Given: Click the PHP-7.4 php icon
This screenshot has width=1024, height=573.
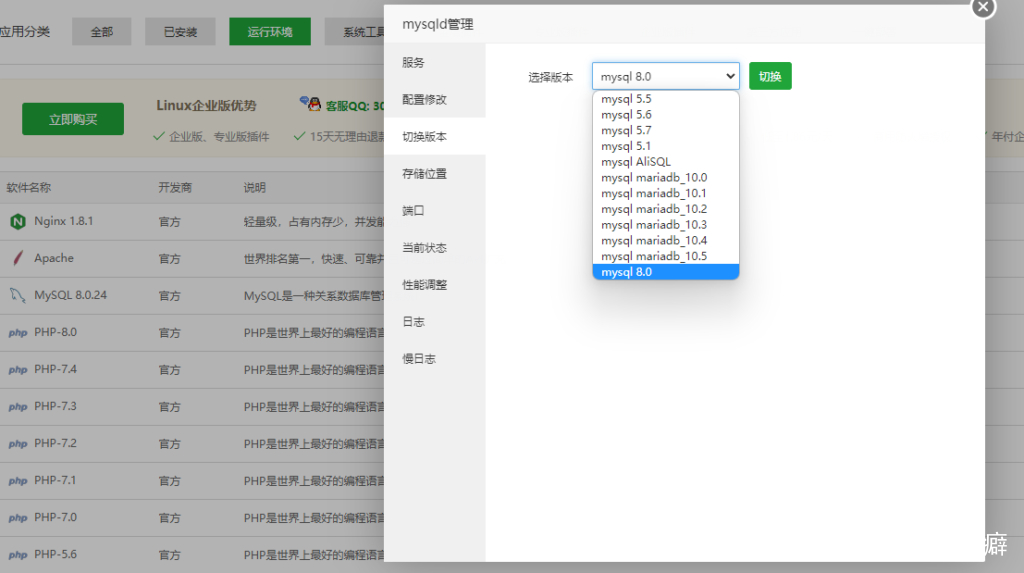Looking at the screenshot, I should tap(18, 370).
